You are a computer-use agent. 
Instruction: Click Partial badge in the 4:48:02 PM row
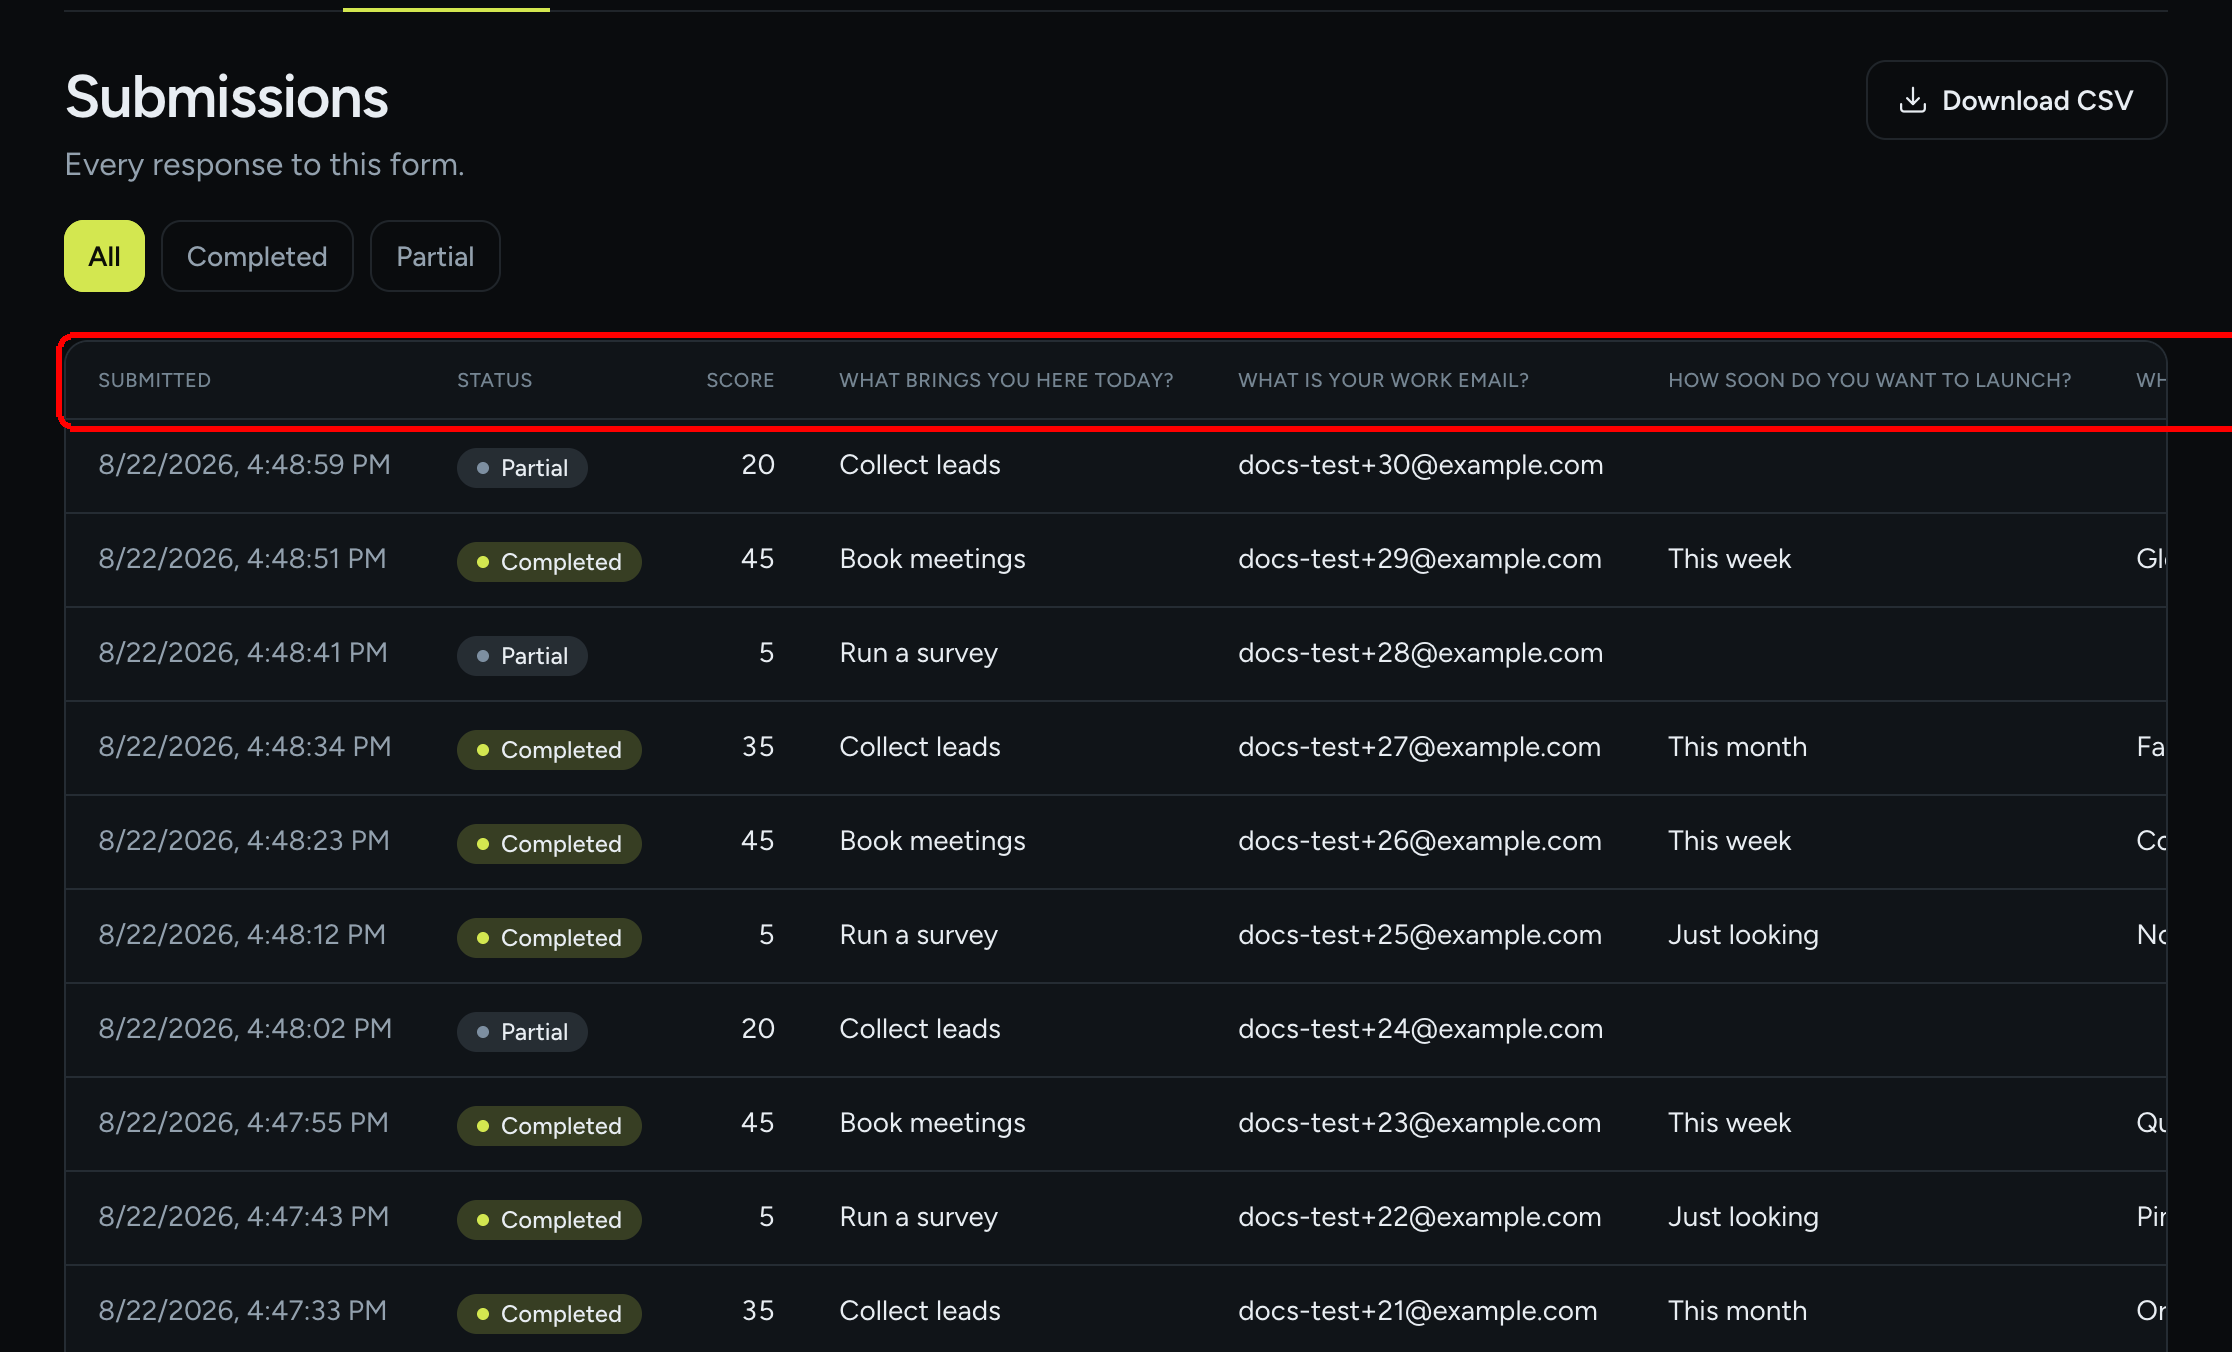coord(522,1032)
